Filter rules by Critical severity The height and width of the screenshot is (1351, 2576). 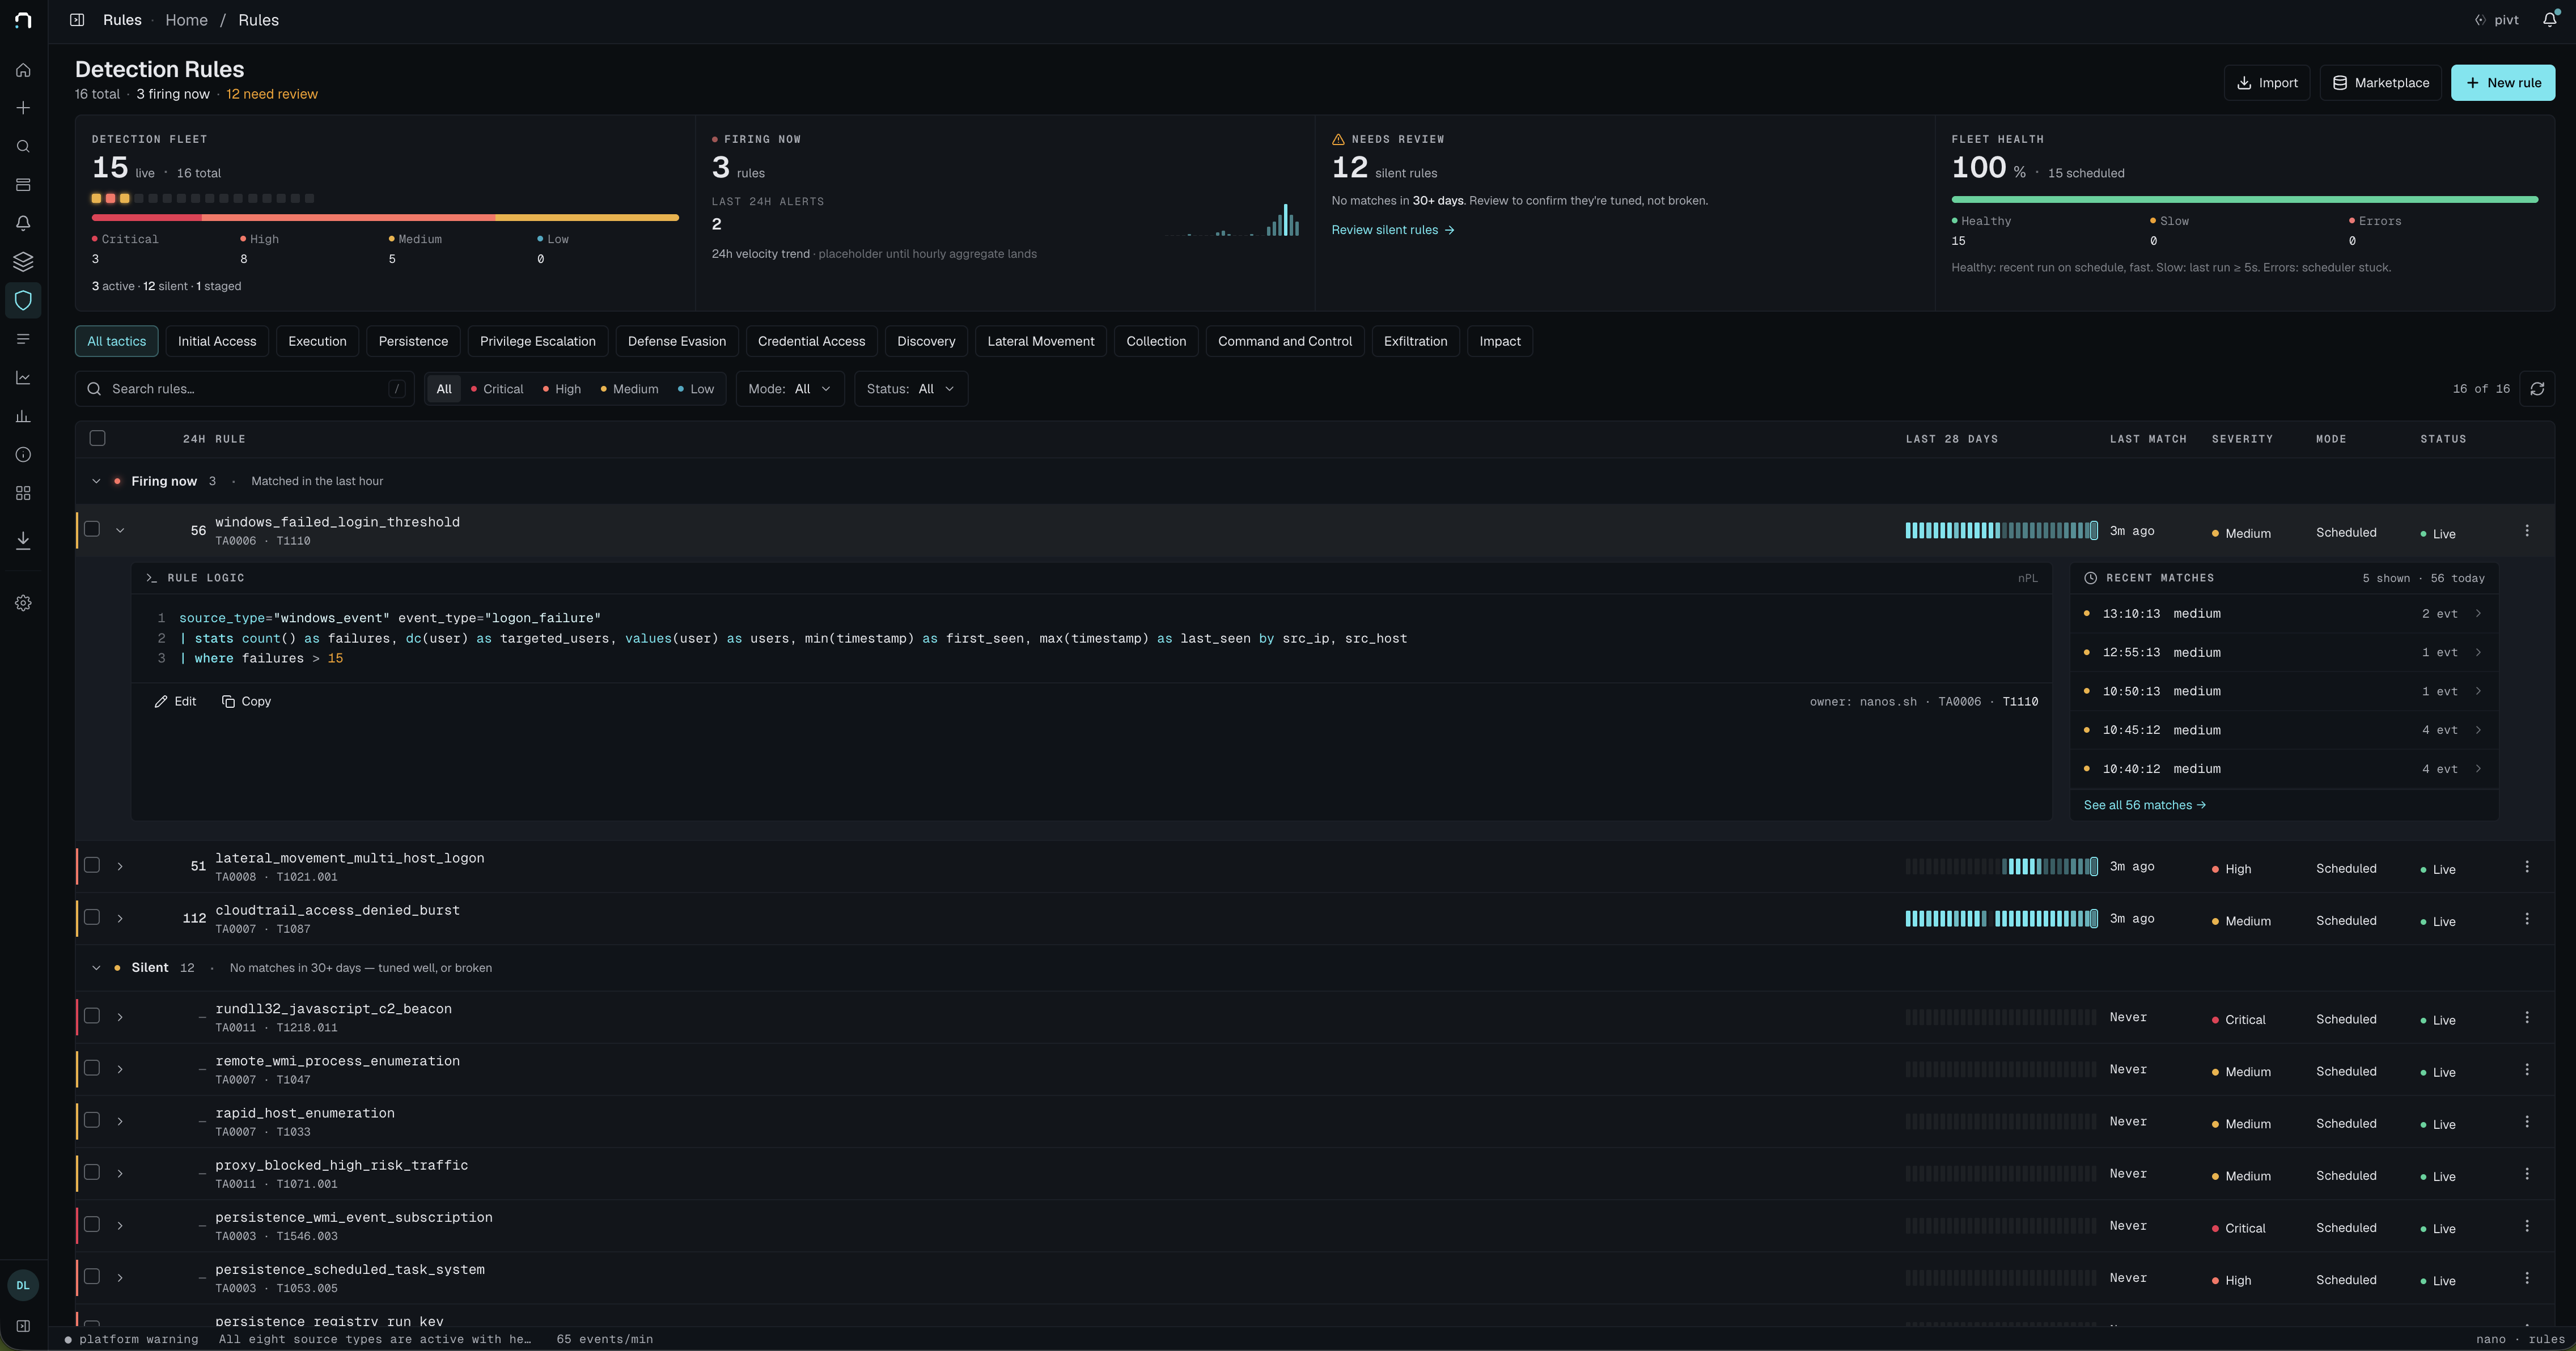pos(497,389)
